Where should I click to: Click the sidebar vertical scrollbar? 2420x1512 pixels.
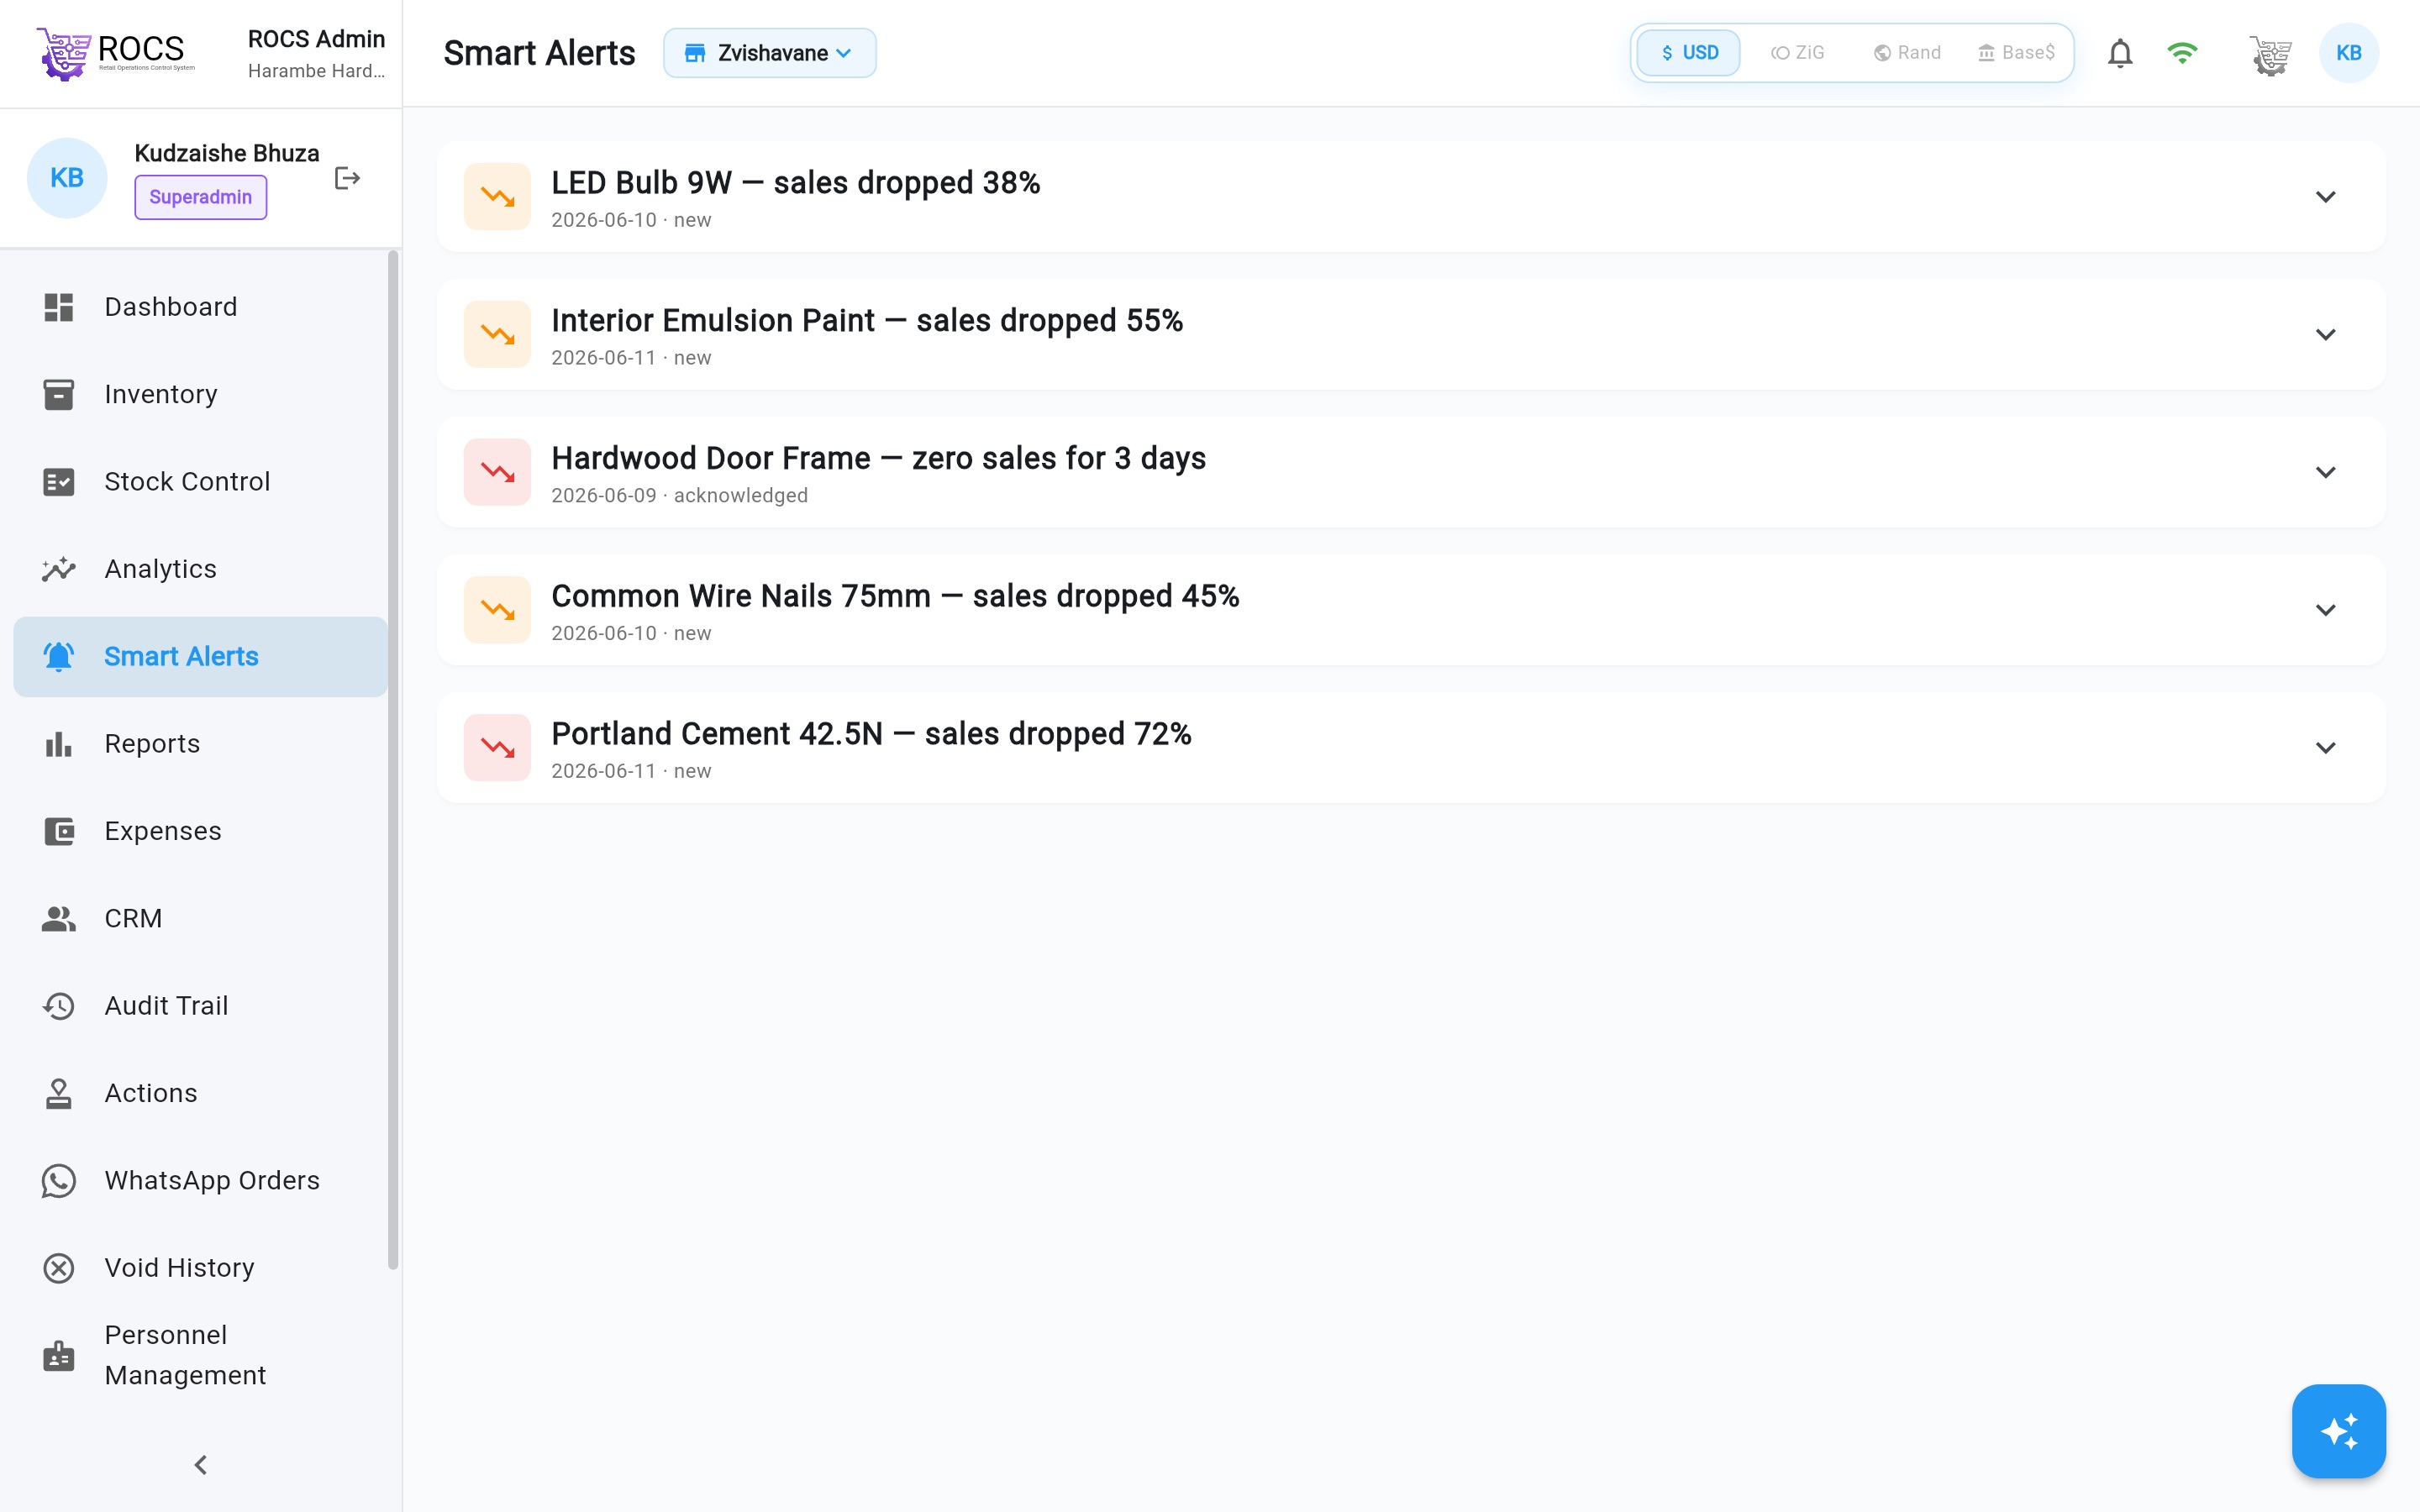click(x=392, y=760)
